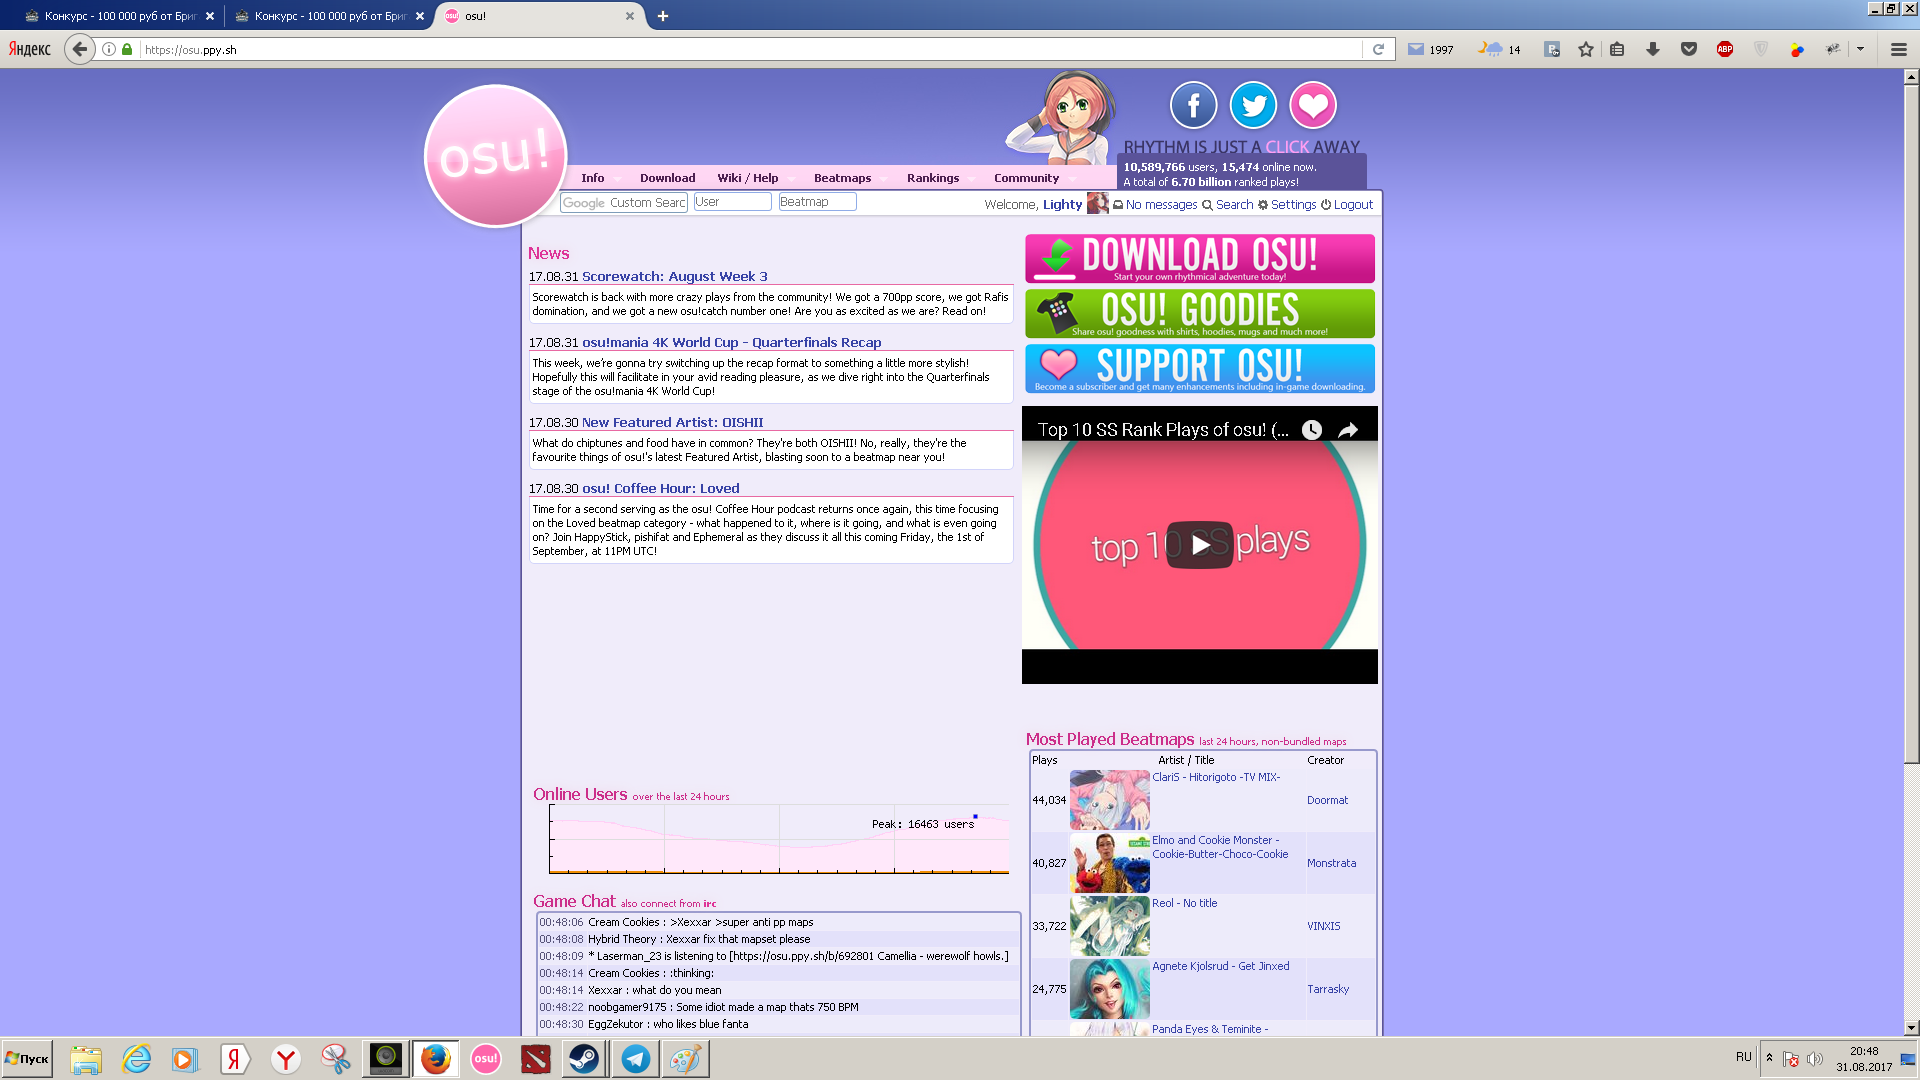Open Steam from the taskbar
The height and width of the screenshot is (1080, 1920).
pyautogui.click(x=584, y=1059)
